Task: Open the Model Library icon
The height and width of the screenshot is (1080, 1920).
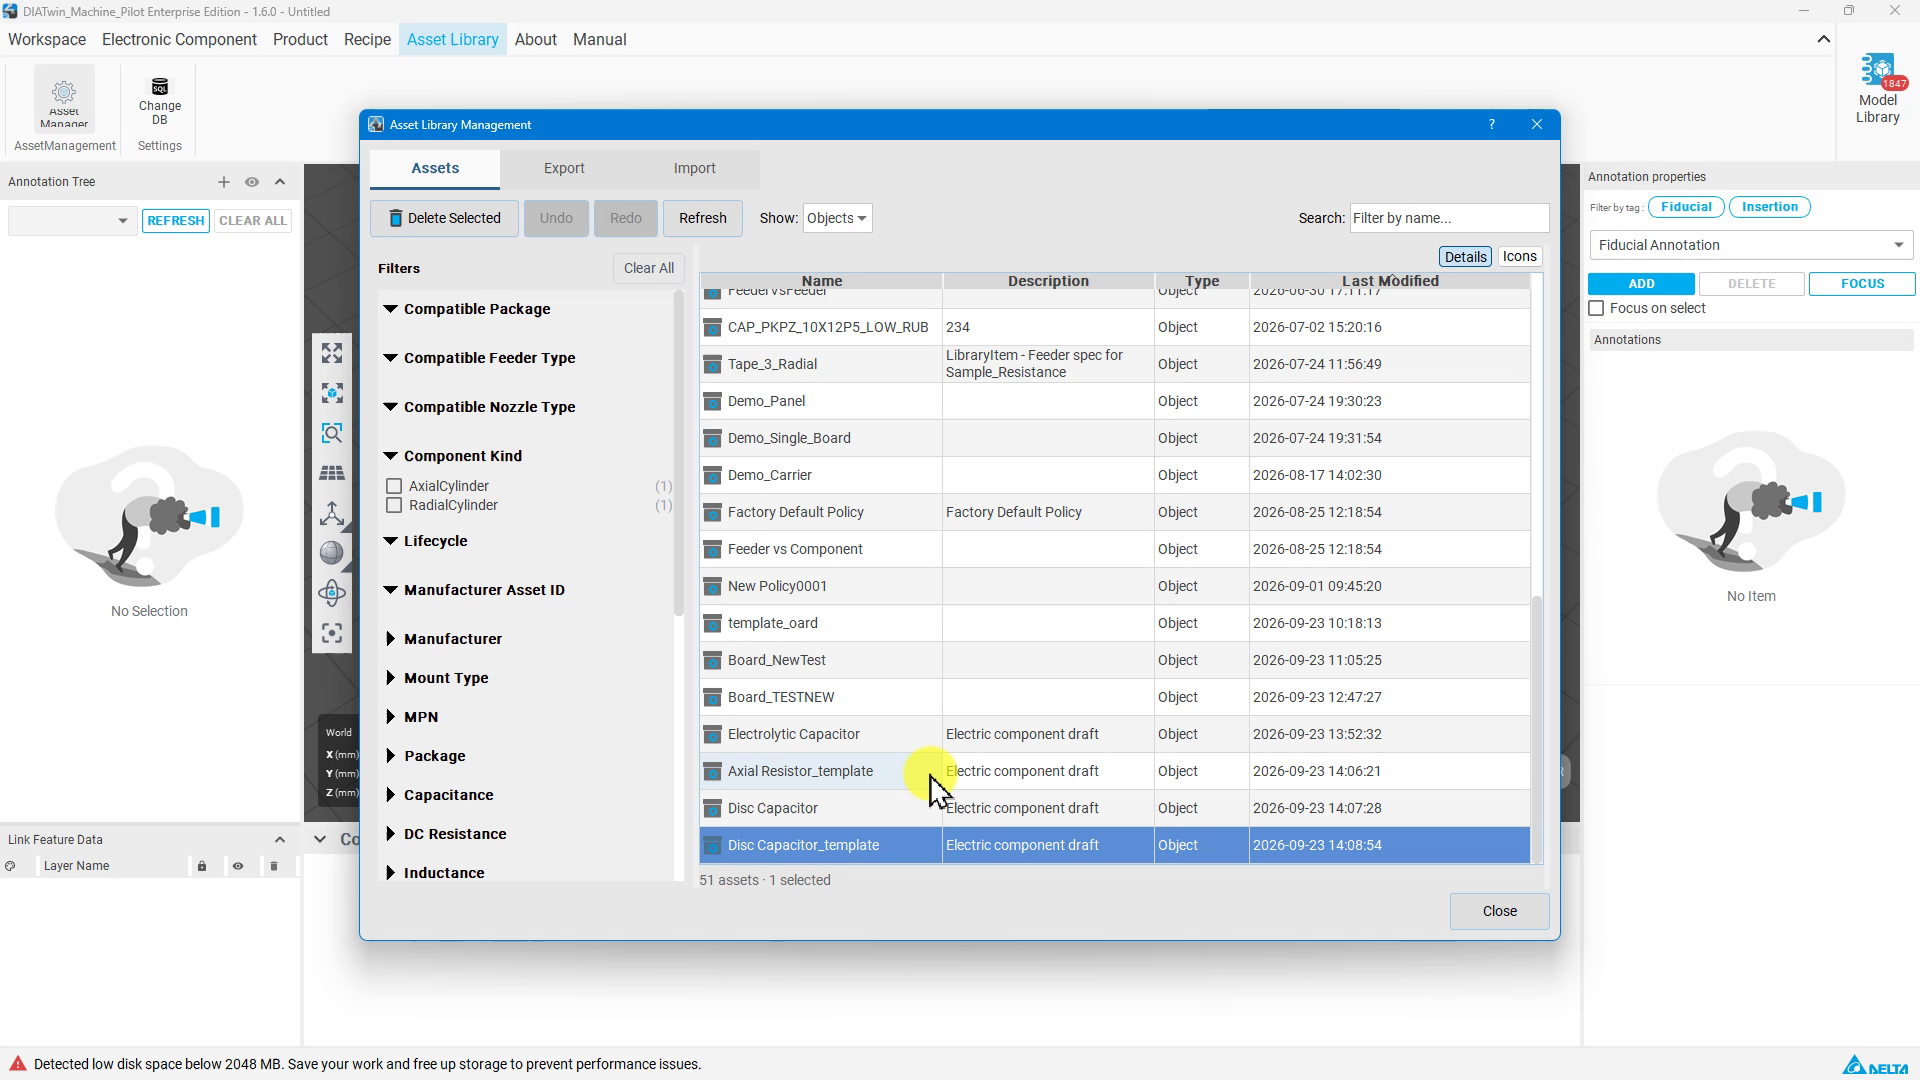Action: [1878, 72]
